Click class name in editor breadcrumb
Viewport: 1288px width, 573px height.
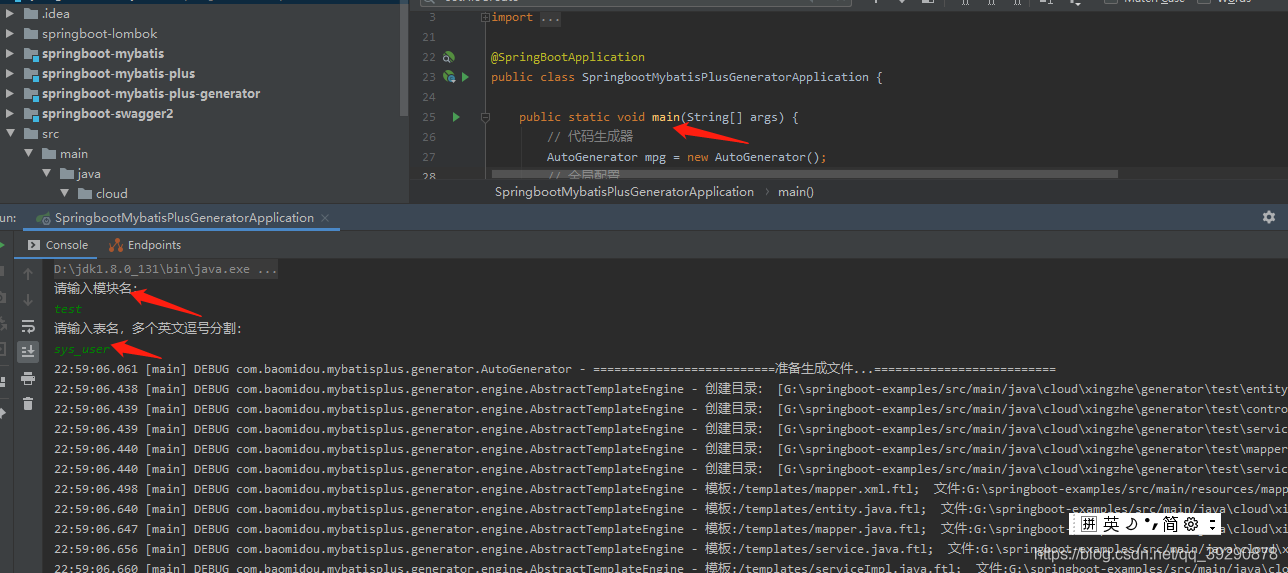(624, 191)
